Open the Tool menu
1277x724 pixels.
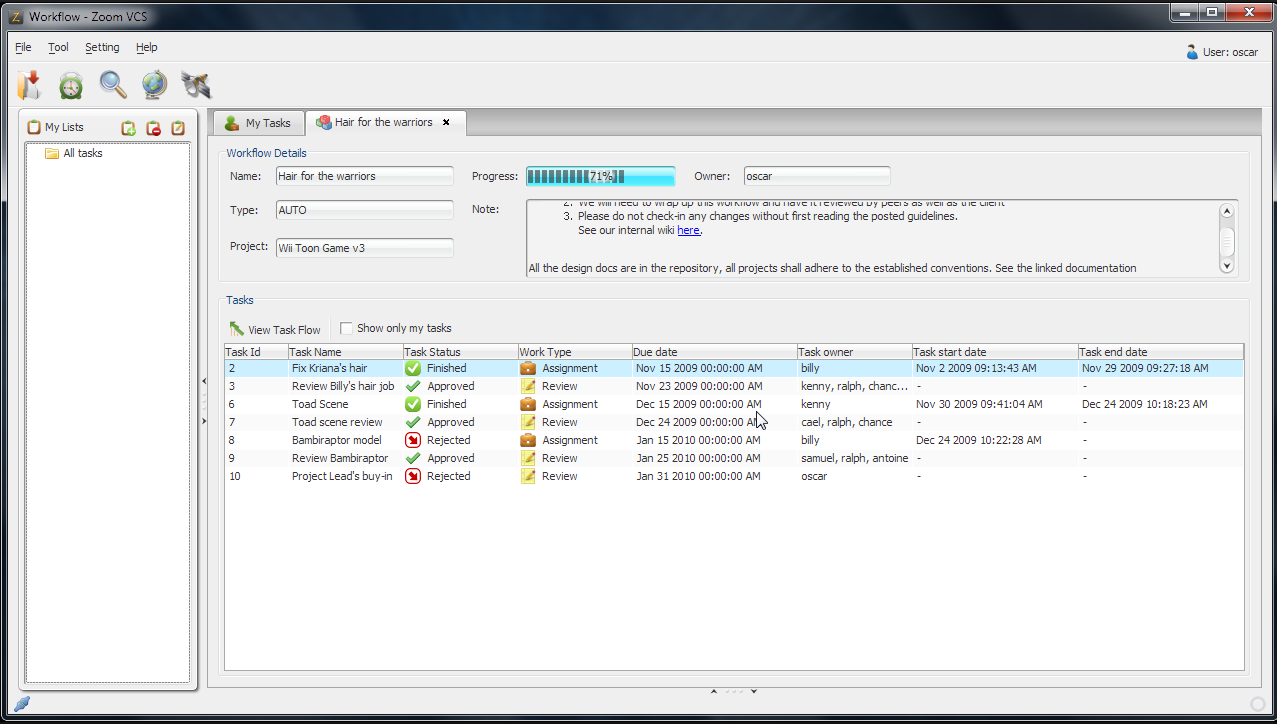click(58, 47)
